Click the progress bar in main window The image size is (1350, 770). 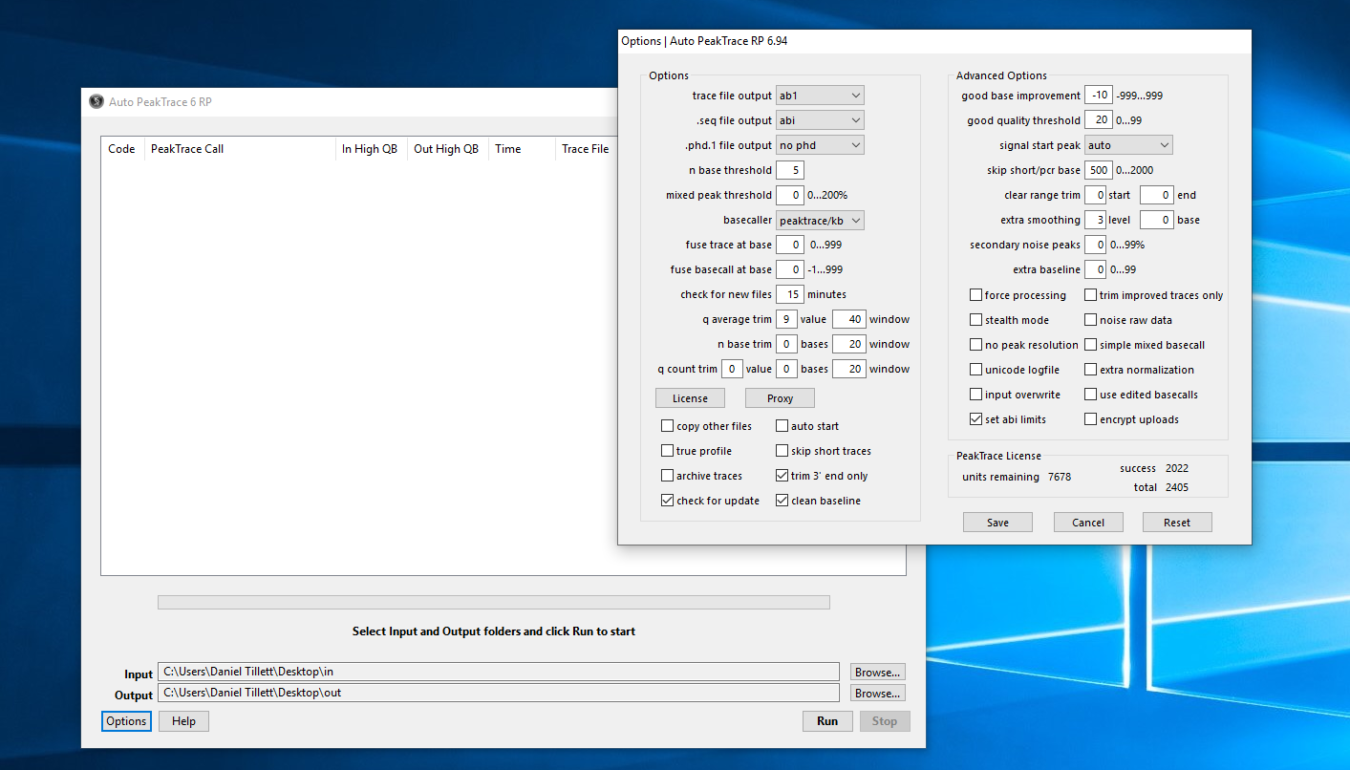tap(493, 603)
